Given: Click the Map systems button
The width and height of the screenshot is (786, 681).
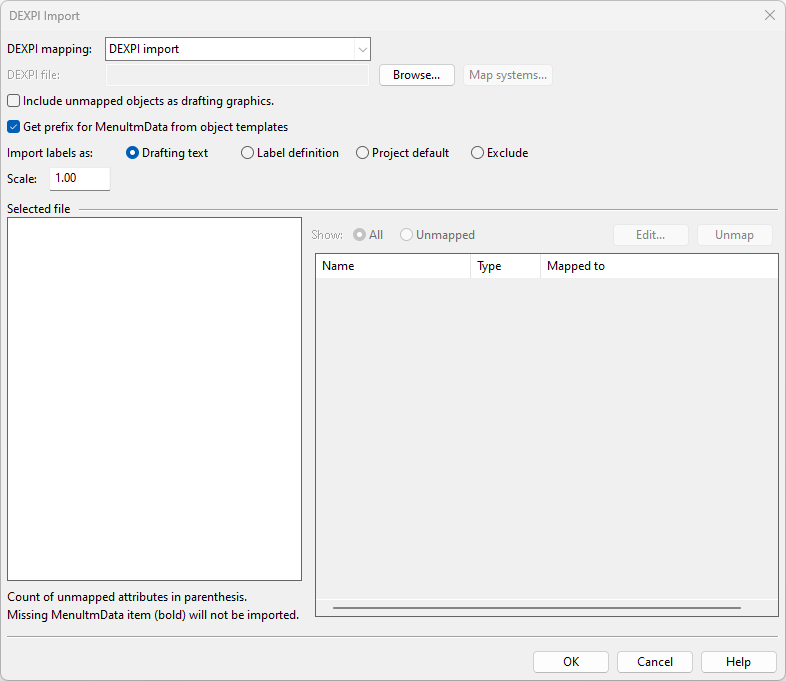Looking at the screenshot, I should (x=508, y=75).
